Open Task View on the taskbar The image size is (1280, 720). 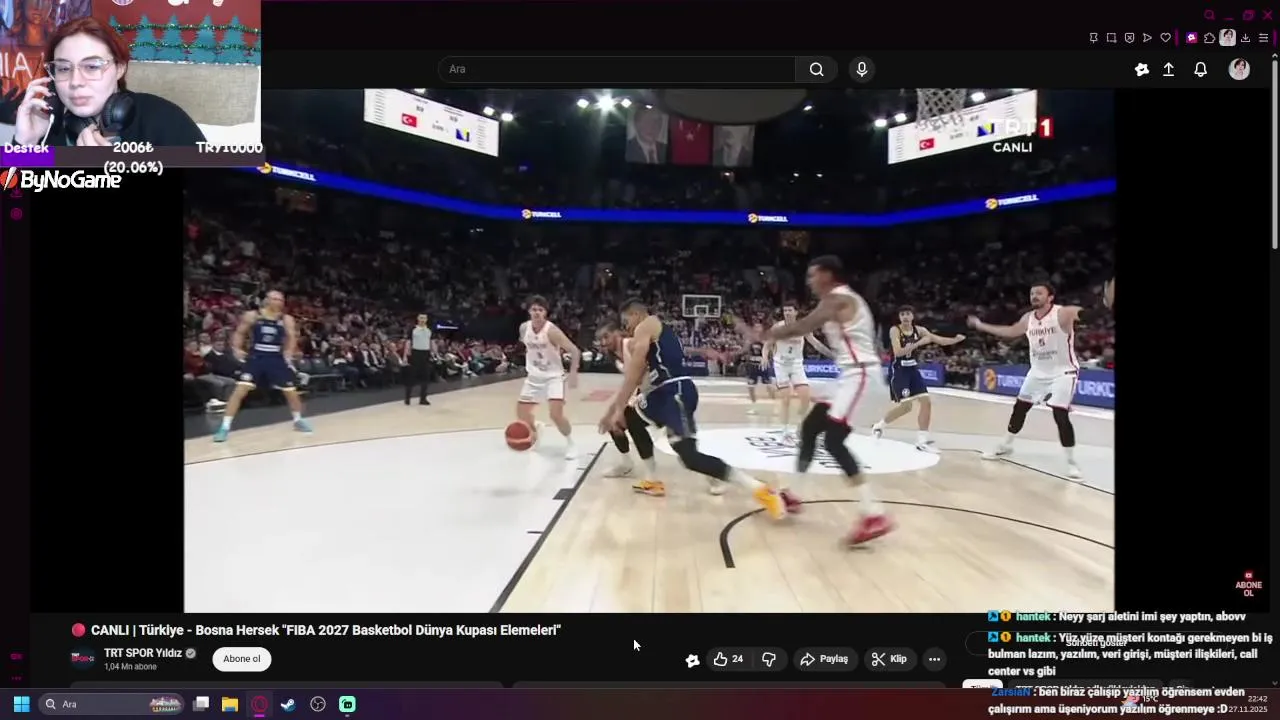(201, 704)
